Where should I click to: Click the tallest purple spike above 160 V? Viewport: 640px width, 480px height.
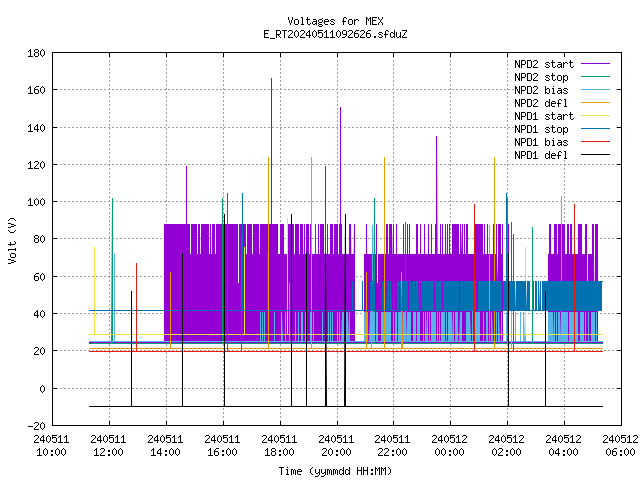[x=271, y=151]
